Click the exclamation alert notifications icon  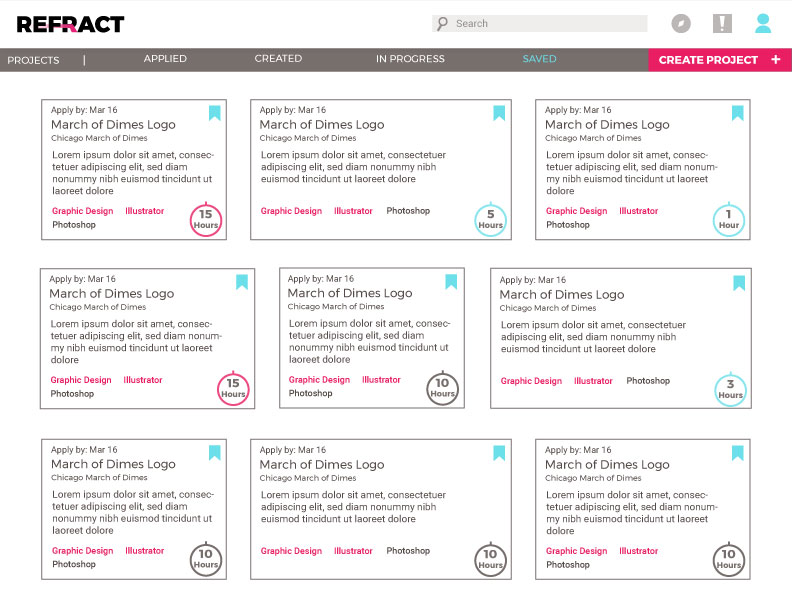[x=722, y=24]
